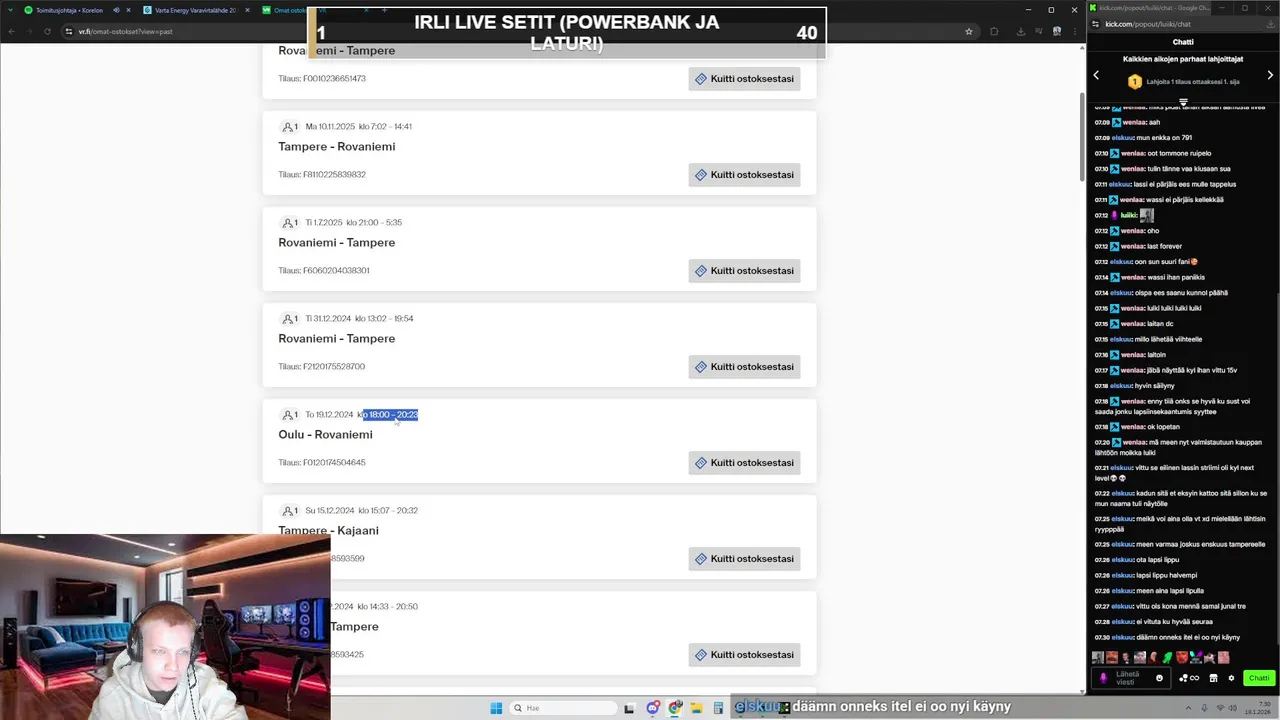Click passenger icon on the Oulu - Rovaniemi card
The image size is (1280, 720).
point(288,414)
